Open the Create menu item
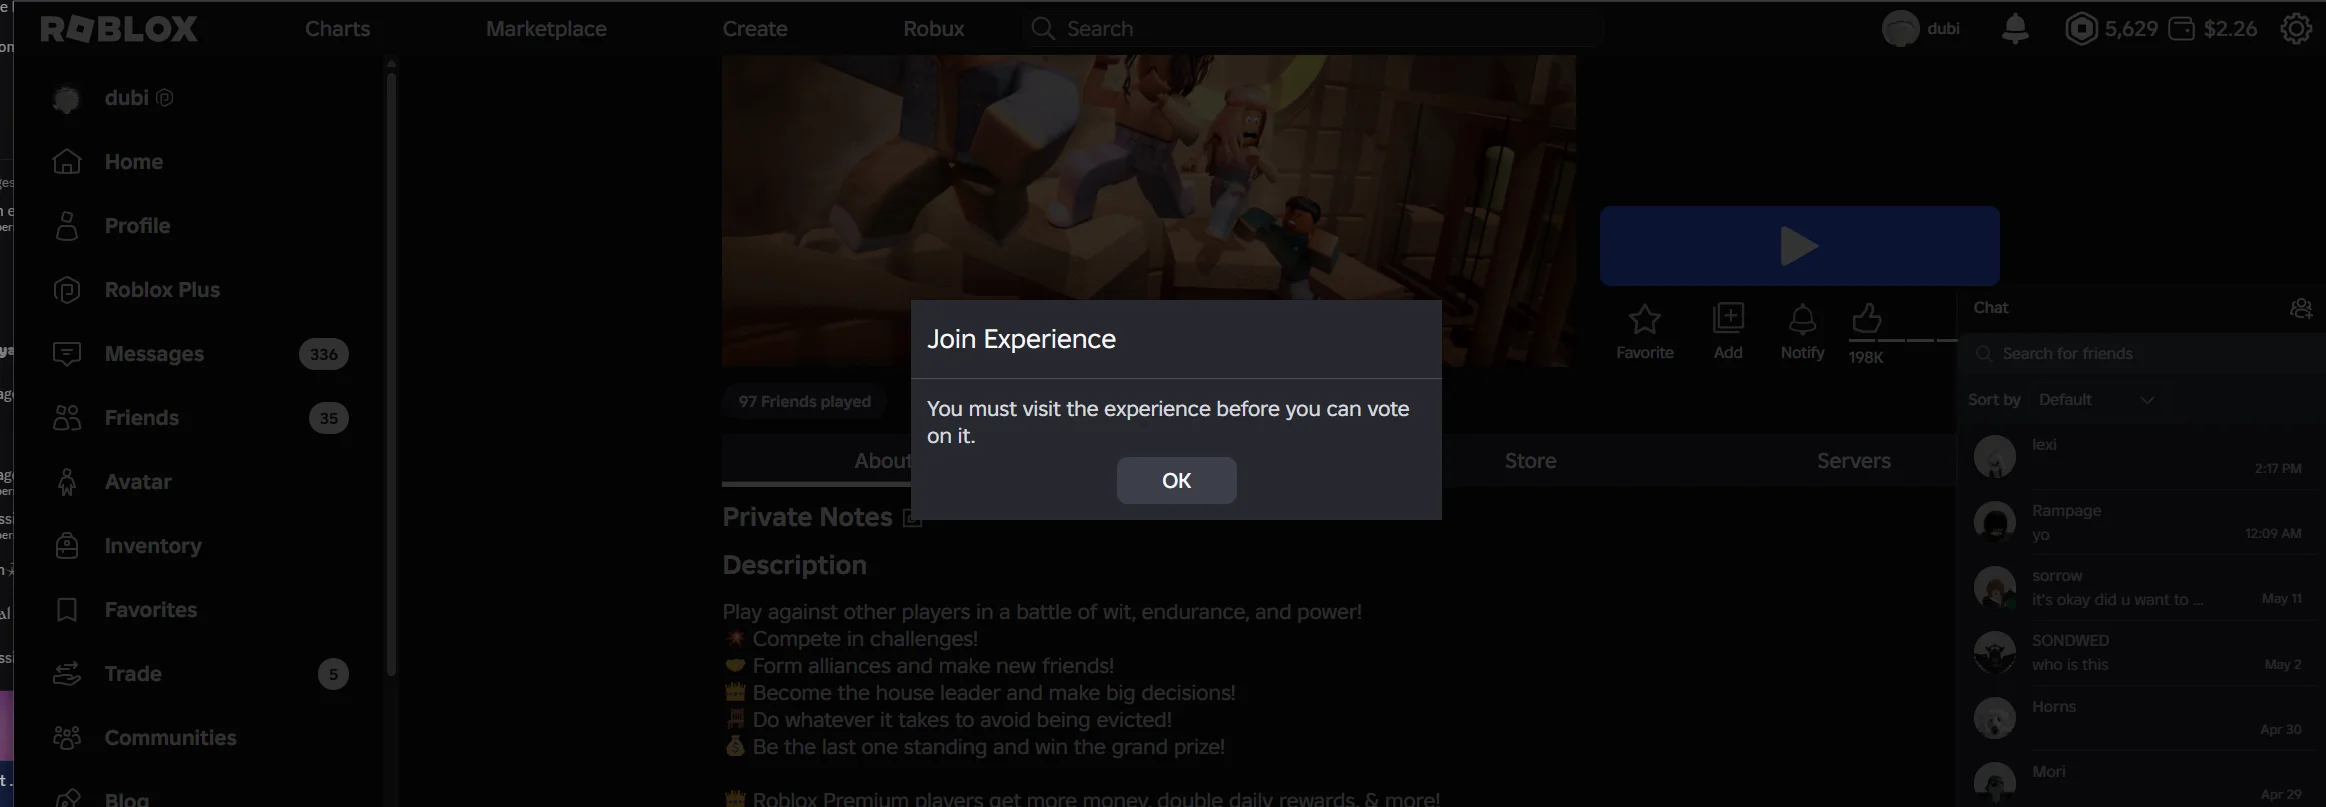 [x=755, y=29]
